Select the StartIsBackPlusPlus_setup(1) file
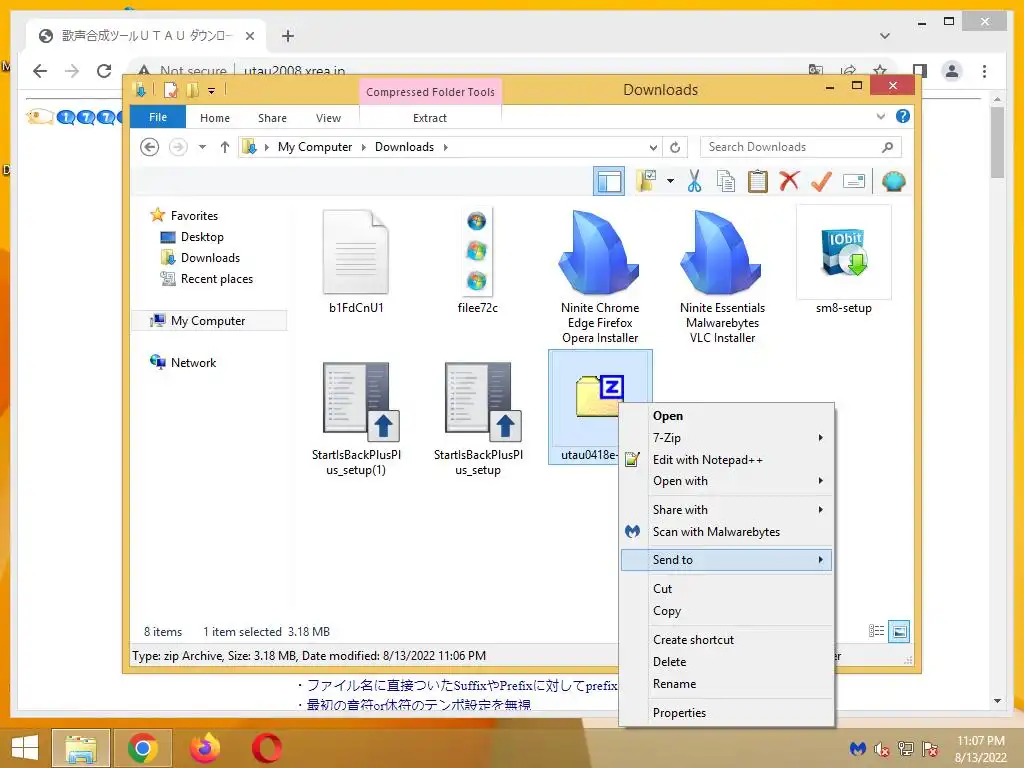The image size is (1024, 768). tap(356, 419)
